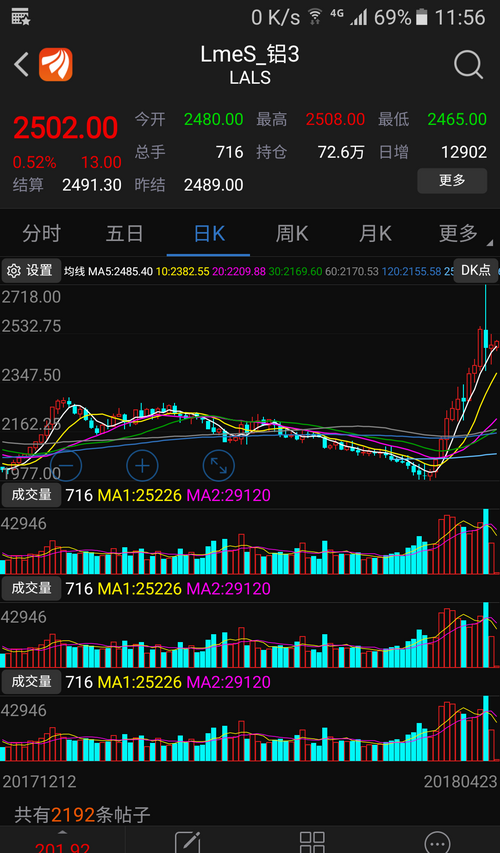Tap the 60:2170.53 moving average label
This screenshot has width=500, height=853.
352,271
